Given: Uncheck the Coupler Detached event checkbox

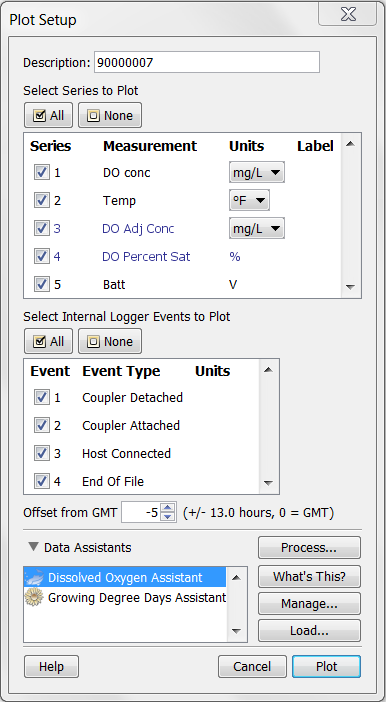Looking at the screenshot, I should 42,397.
